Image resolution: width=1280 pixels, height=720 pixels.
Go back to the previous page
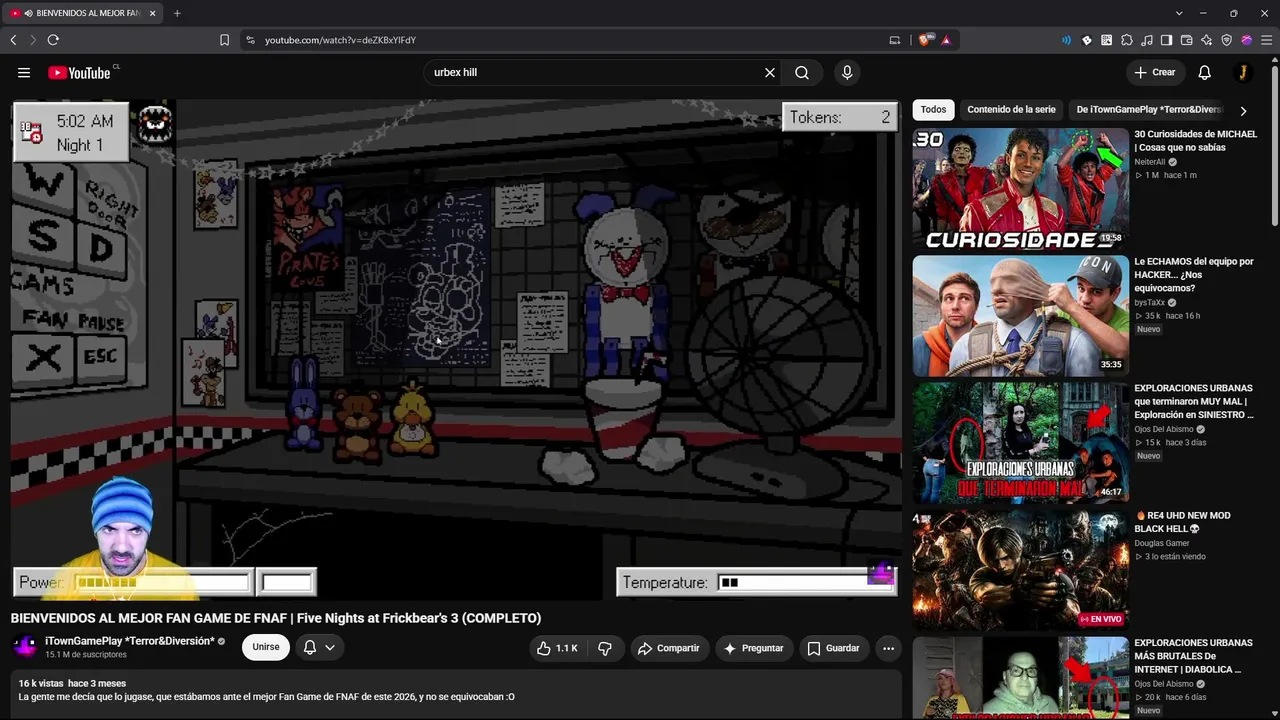(13, 40)
